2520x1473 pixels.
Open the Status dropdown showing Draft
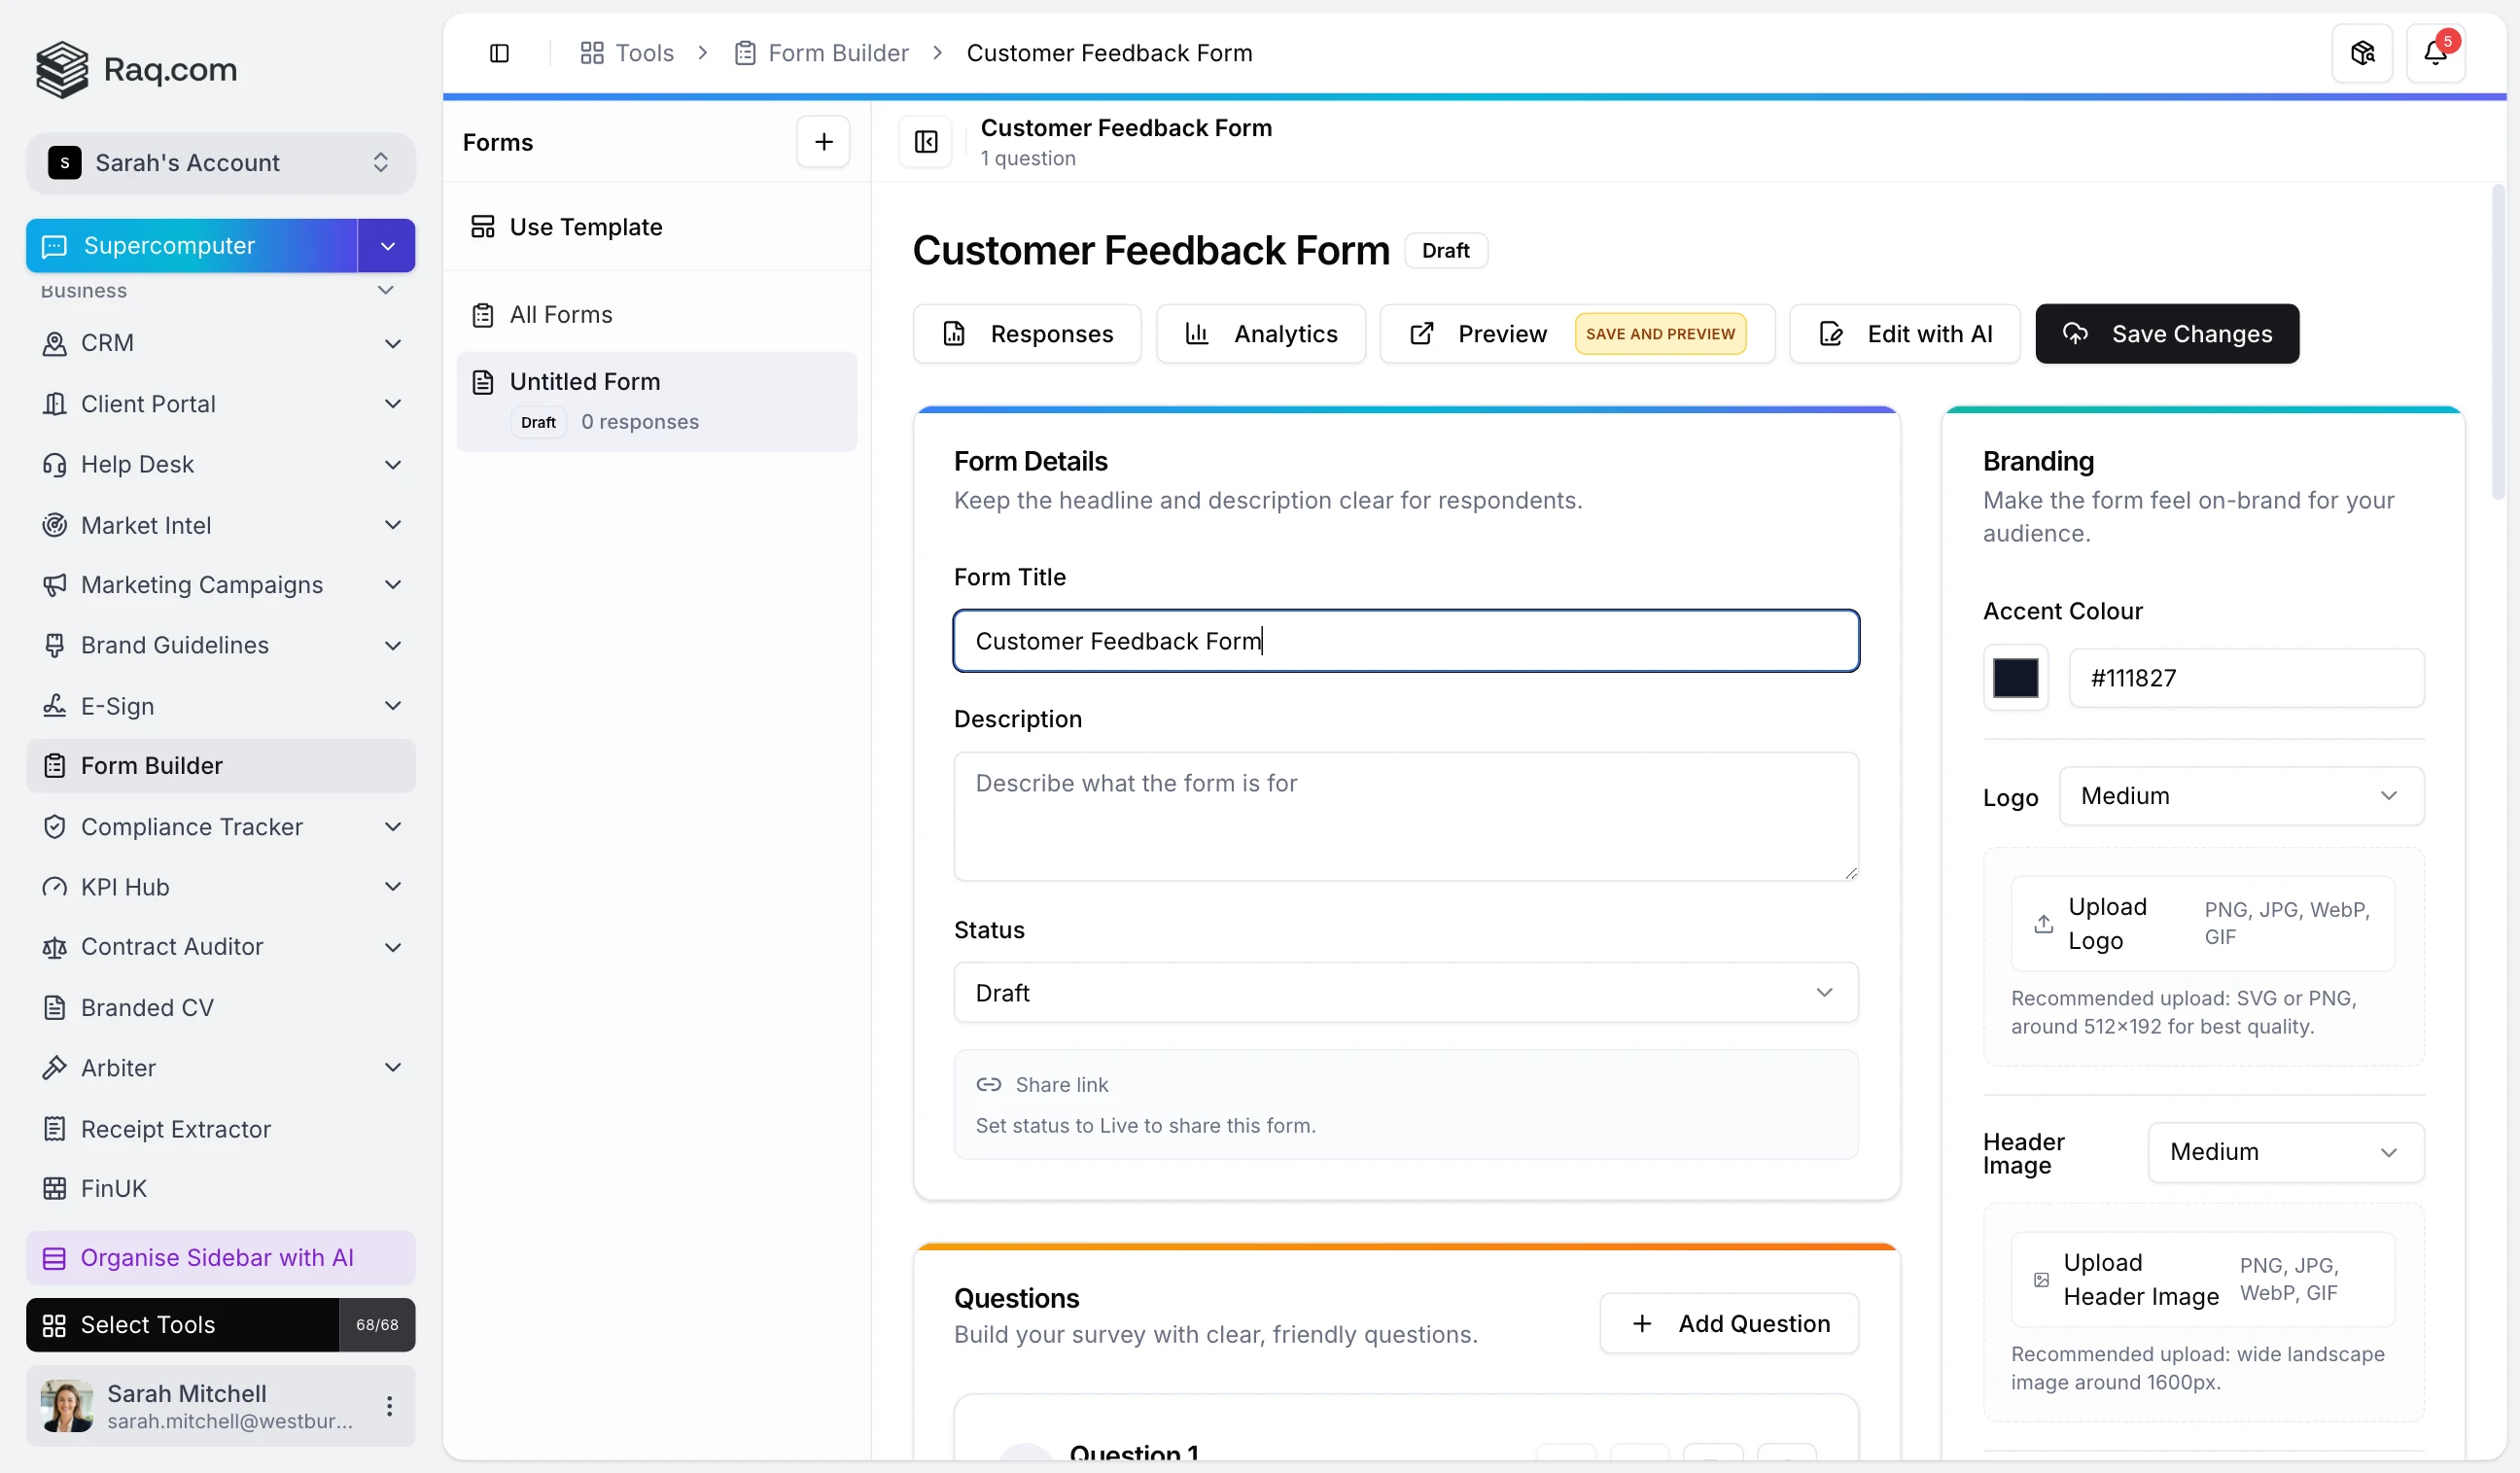(x=1405, y=993)
